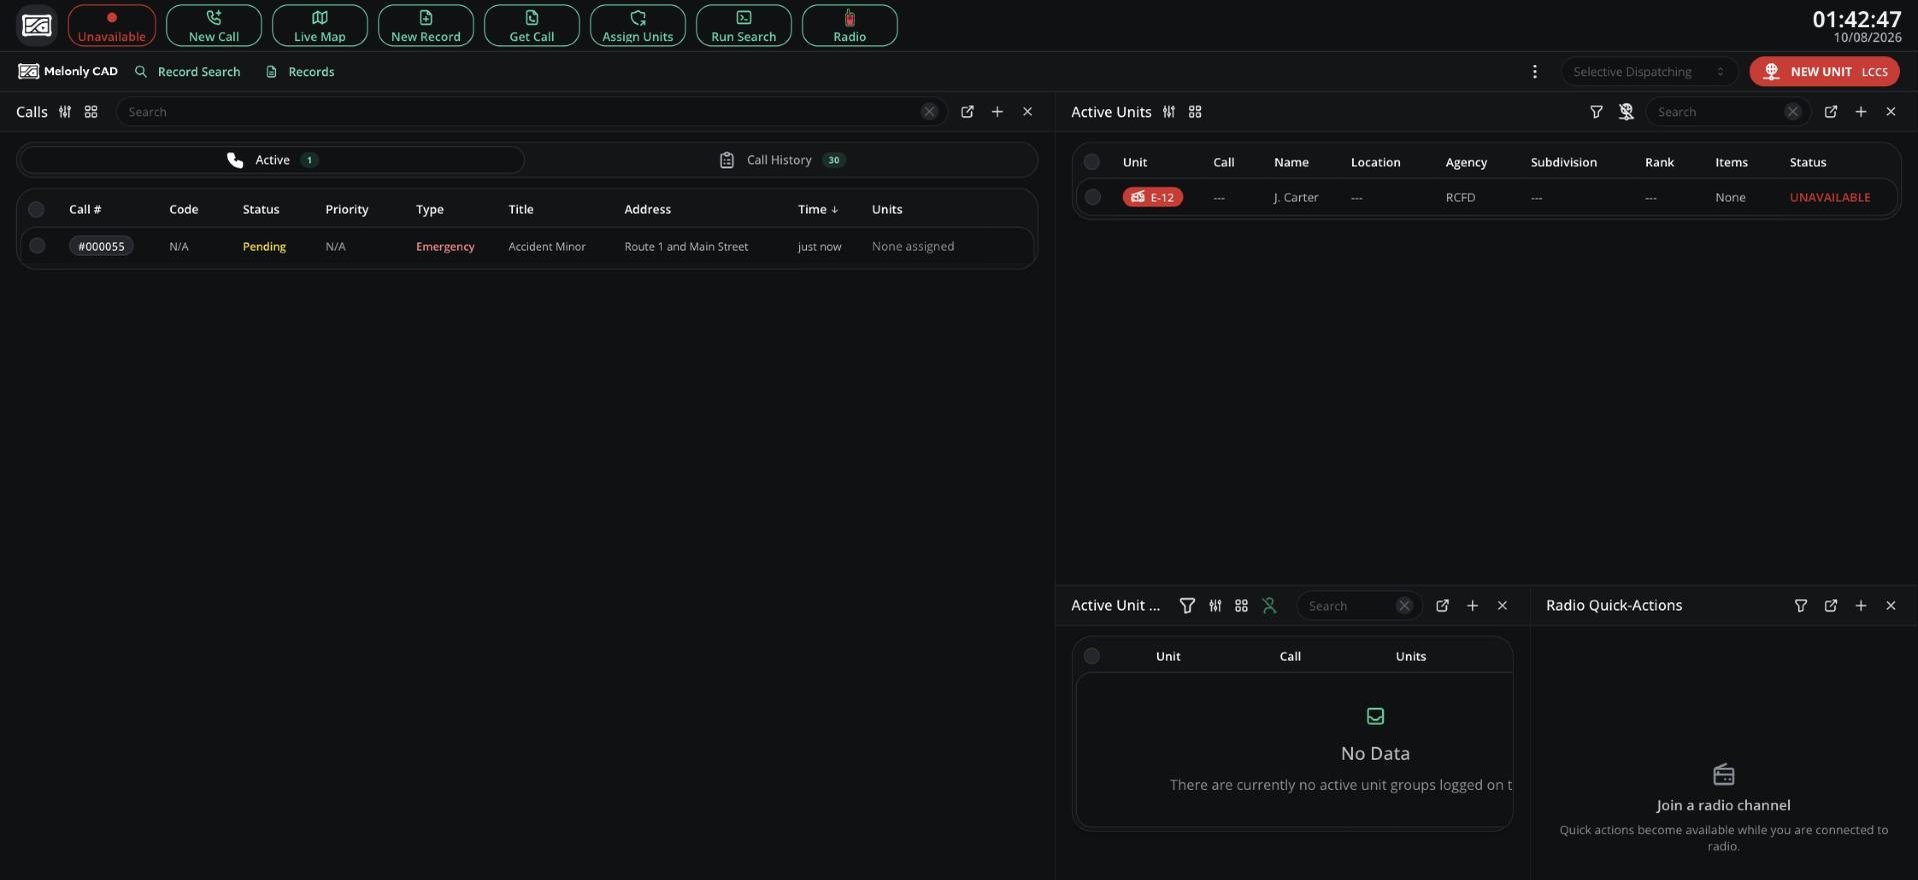Open the three-dot more options menu
1918x880 pixels.
click(1535, 72)
